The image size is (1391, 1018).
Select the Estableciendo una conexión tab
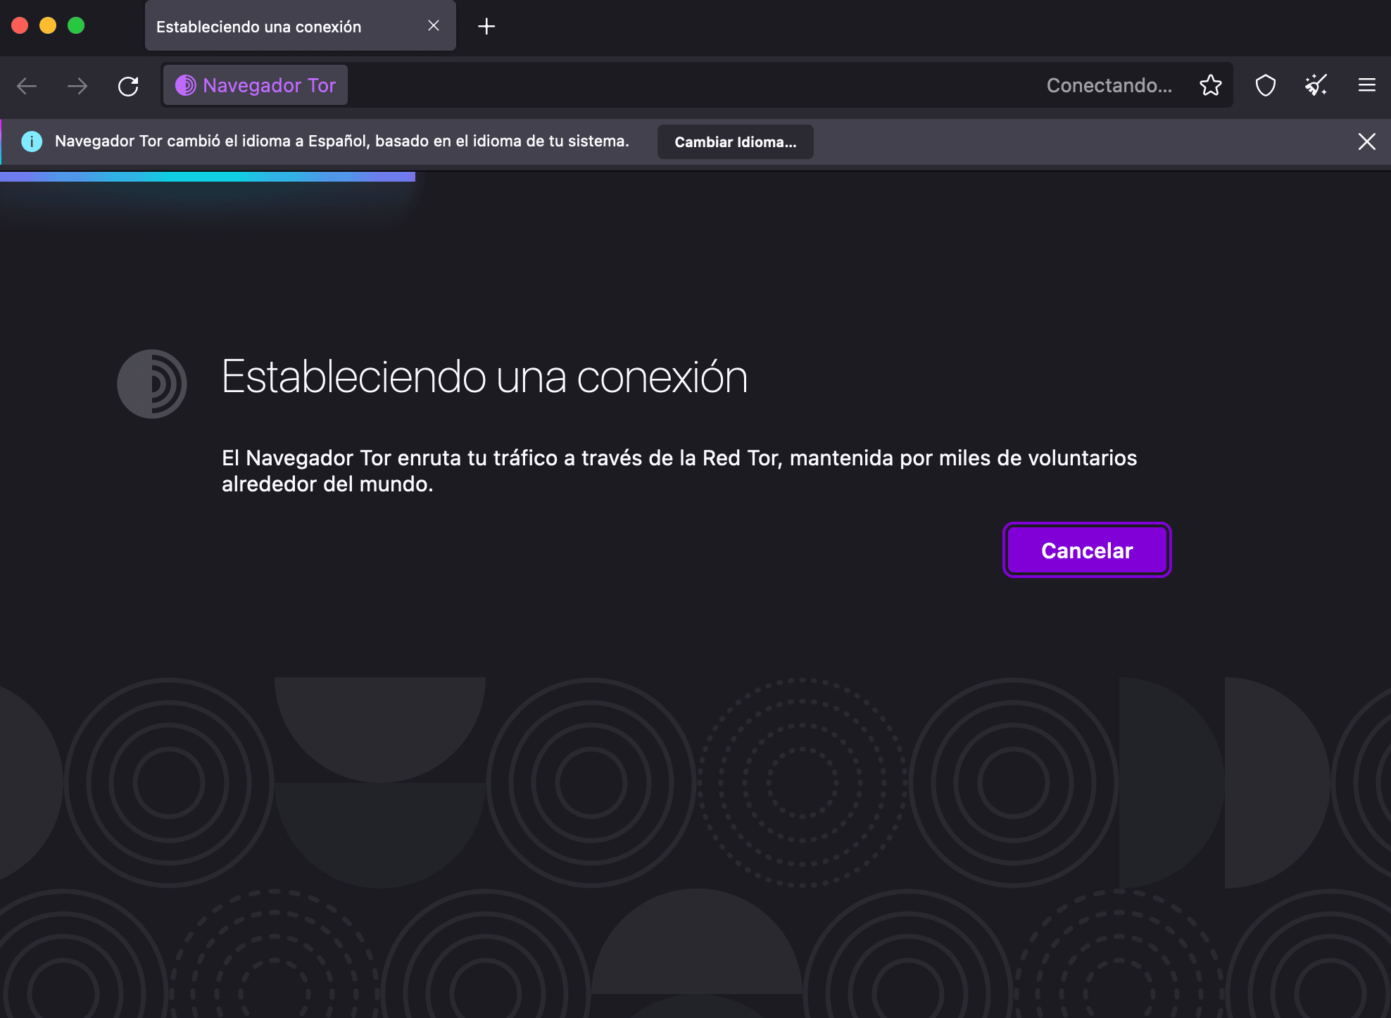pos(300,26)
